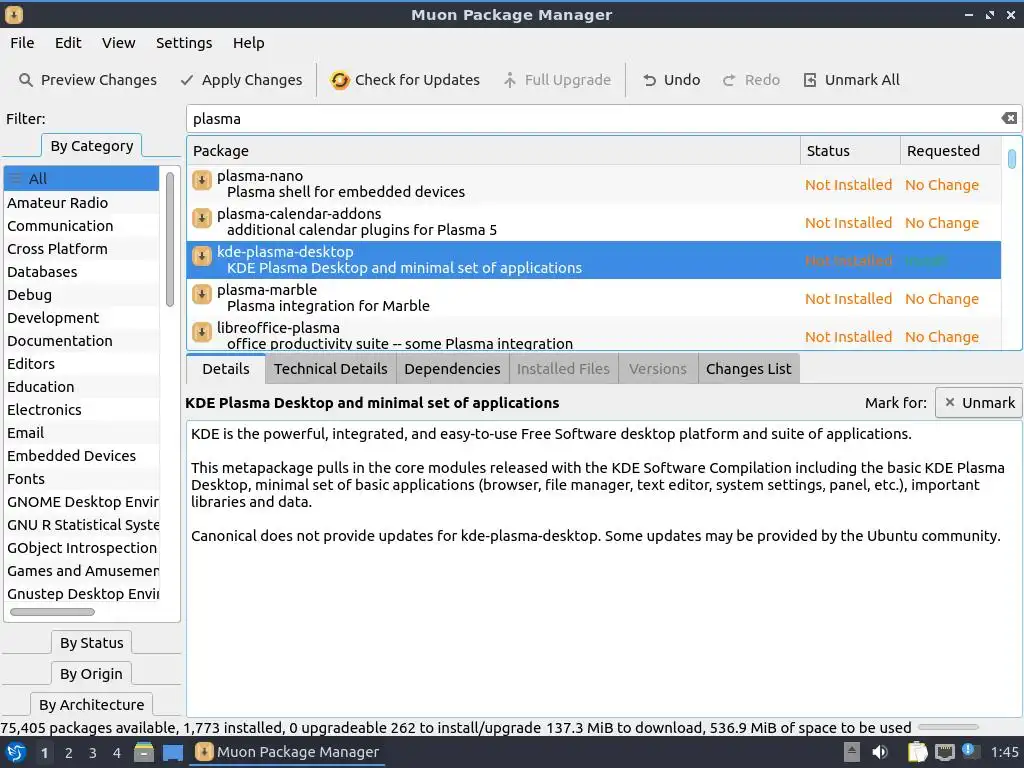Image resolution: width=1024 pixels, height=768 pixels.
Task: Open the View menu
Action: (x=118, y=43)
